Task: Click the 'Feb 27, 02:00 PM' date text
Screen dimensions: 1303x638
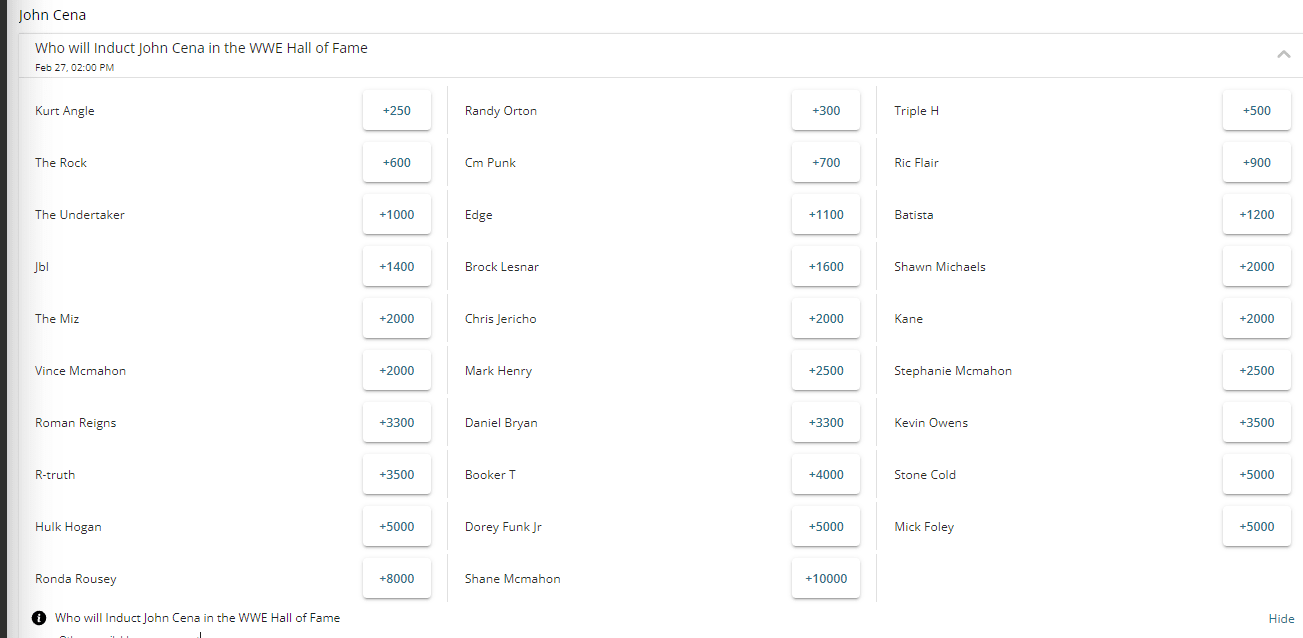Action: (74, 68)
